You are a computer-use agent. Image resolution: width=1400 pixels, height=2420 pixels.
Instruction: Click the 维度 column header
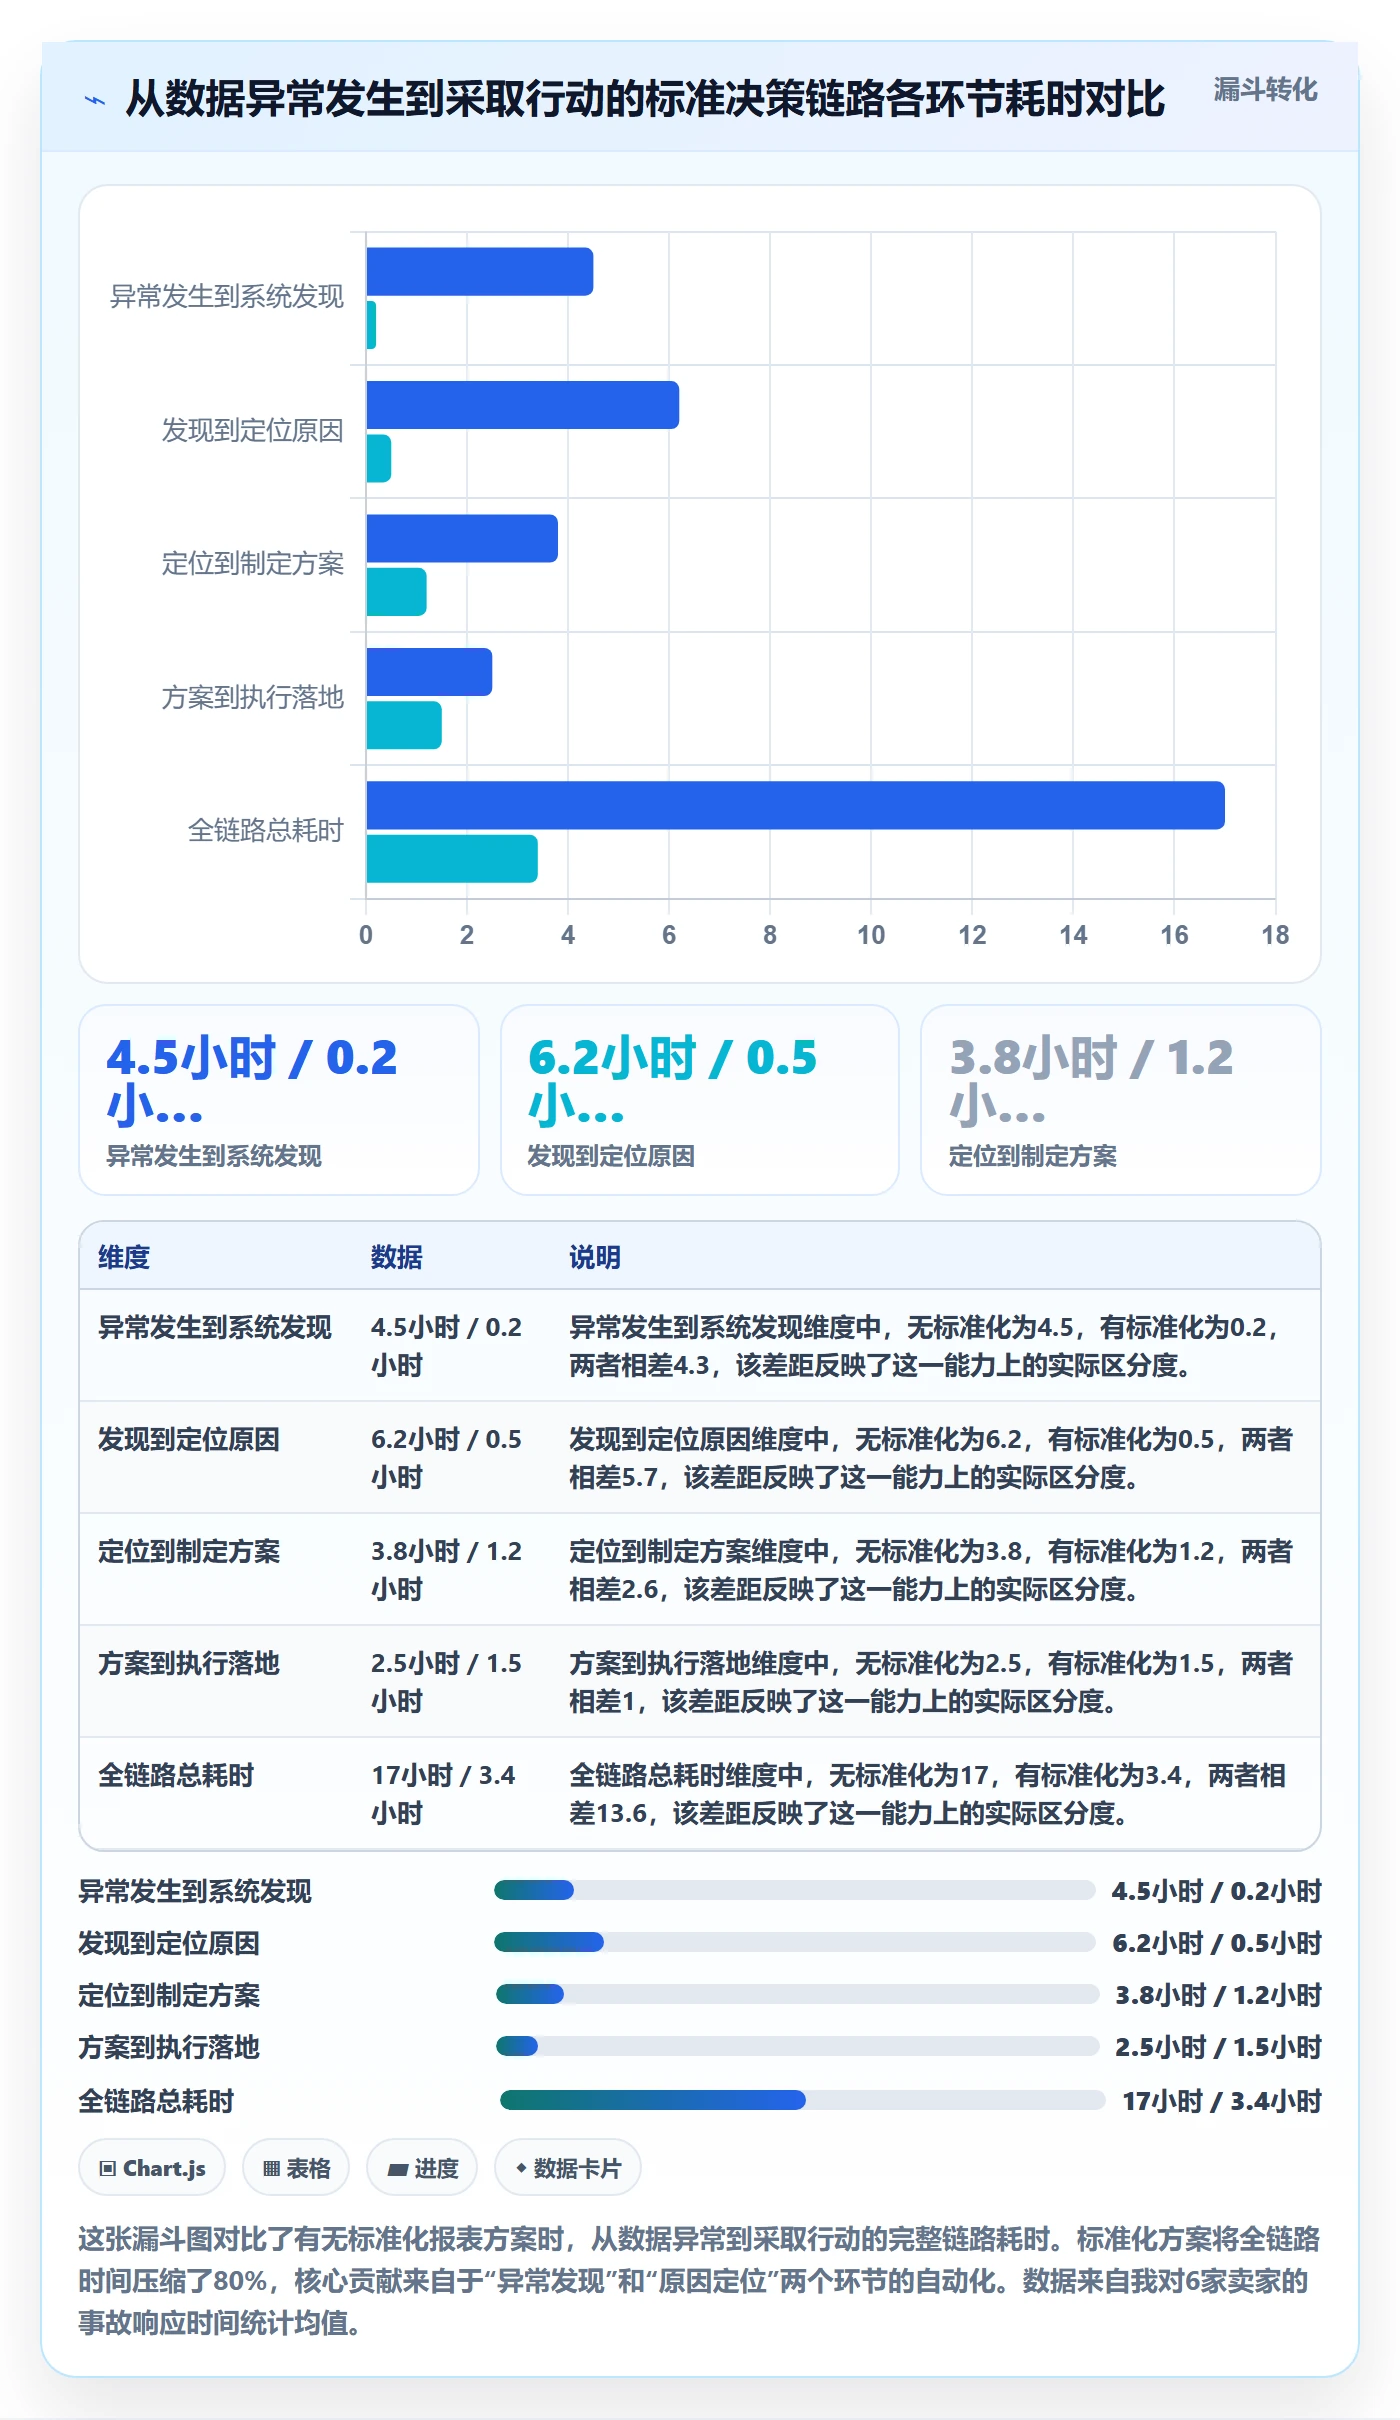point(124,1257)
